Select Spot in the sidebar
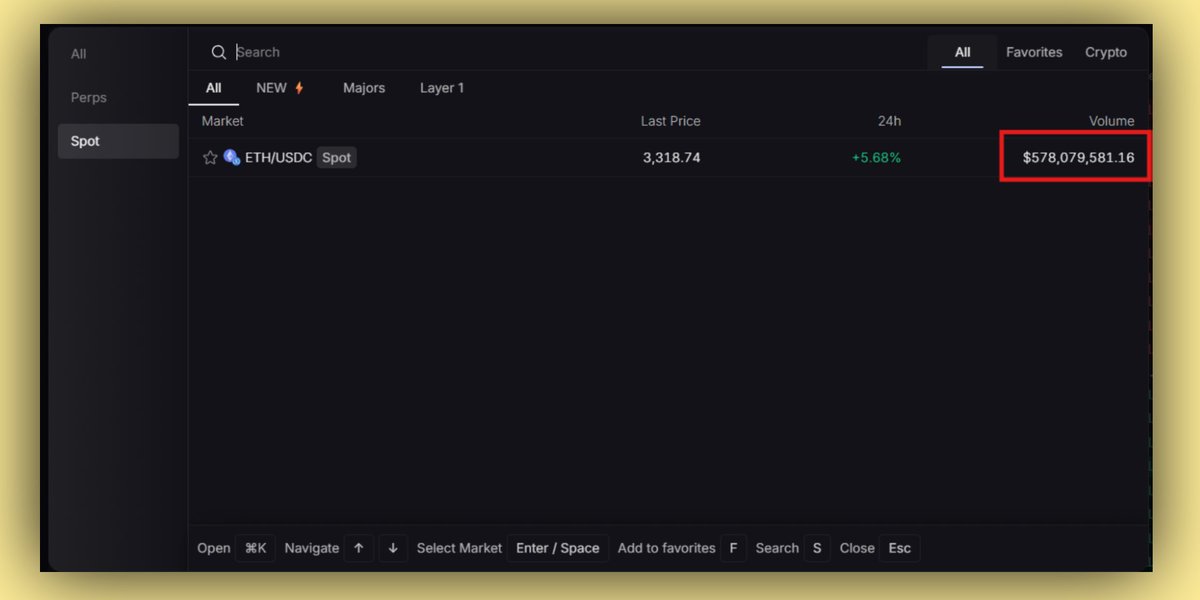Screen dimensions: 1200x600 coord(118,141)
